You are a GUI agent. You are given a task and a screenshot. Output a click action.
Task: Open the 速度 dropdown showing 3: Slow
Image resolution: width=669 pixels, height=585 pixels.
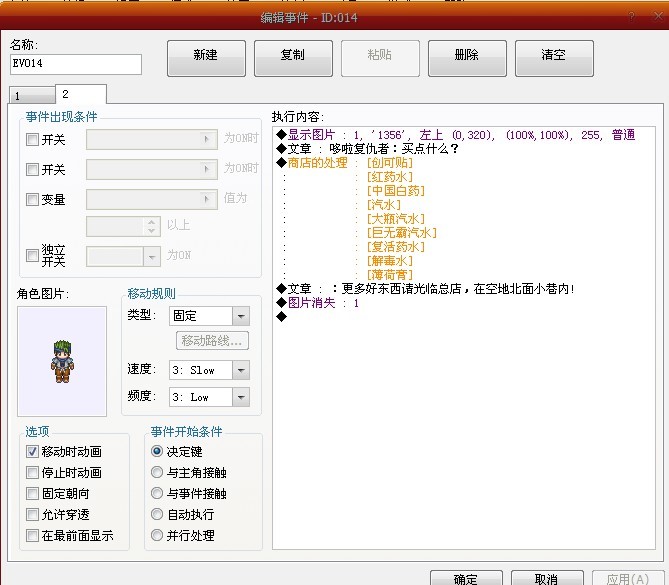(241, 370)
